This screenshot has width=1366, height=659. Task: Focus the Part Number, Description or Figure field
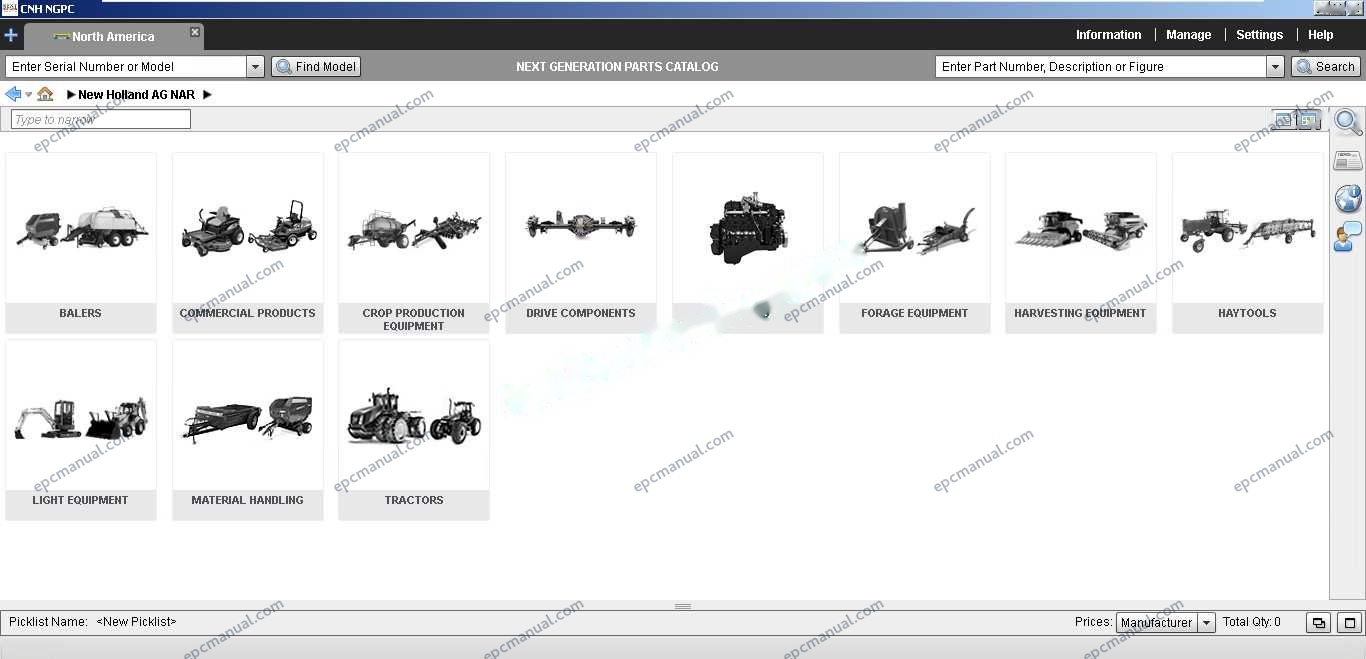pos(1101,67)
